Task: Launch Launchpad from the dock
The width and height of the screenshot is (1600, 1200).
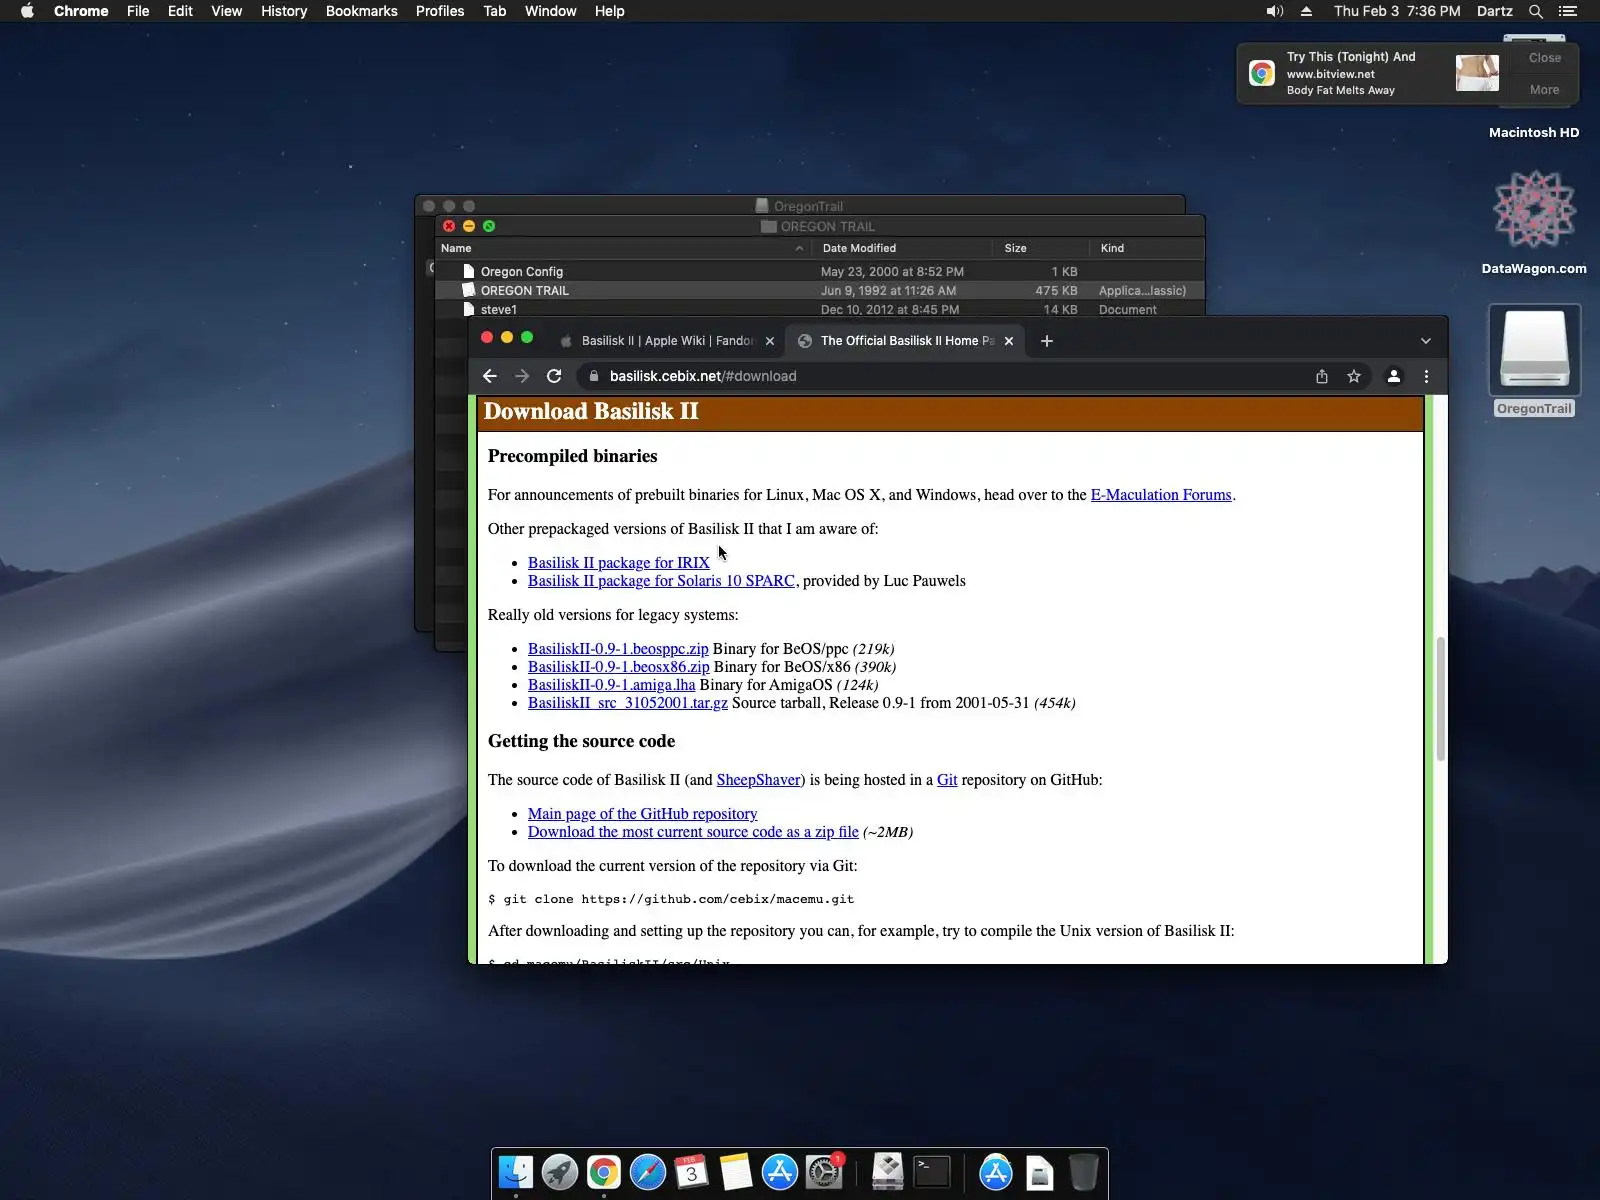Action: [560, 1172]
